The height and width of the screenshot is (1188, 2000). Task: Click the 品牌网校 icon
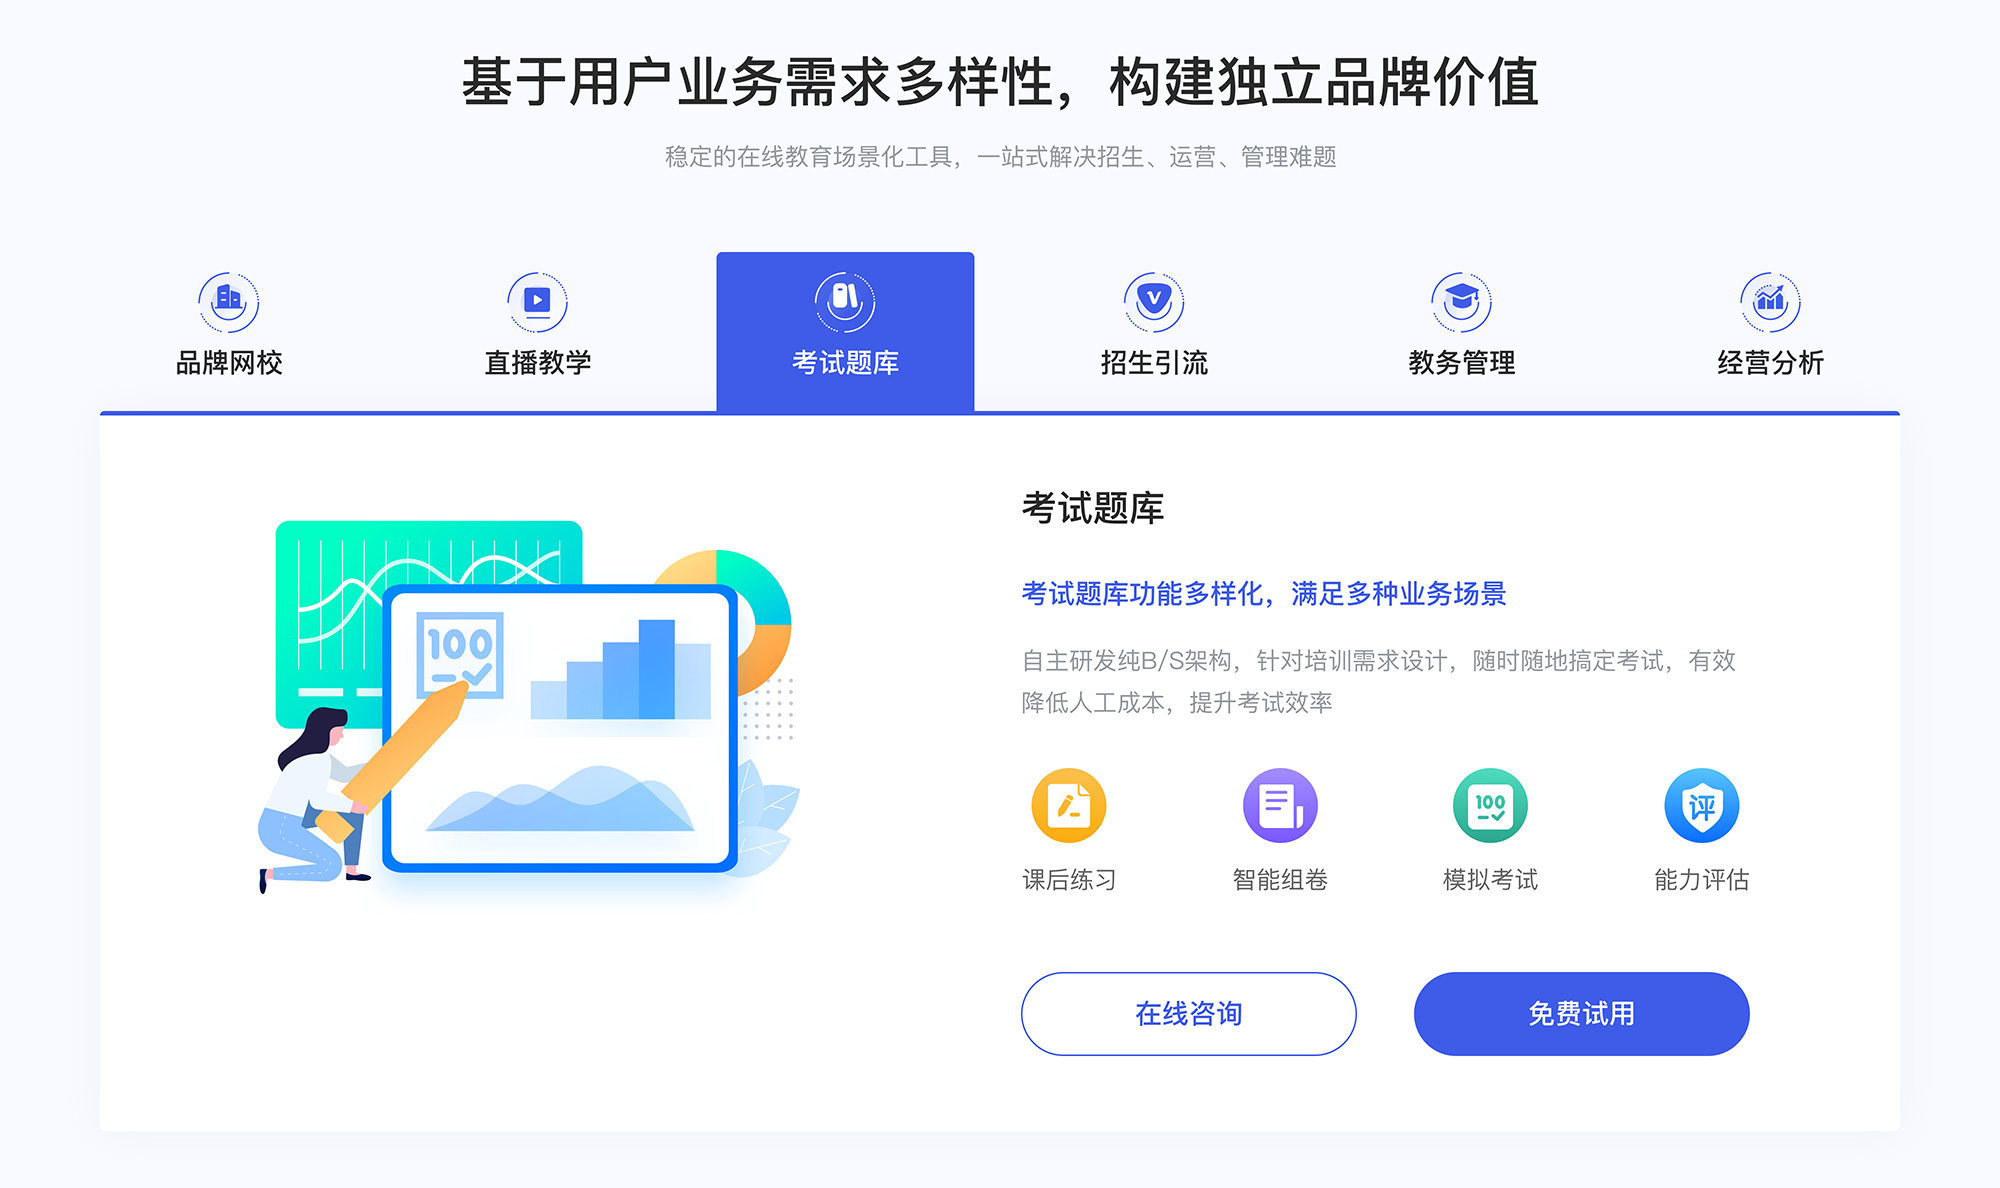coord(226,297)
